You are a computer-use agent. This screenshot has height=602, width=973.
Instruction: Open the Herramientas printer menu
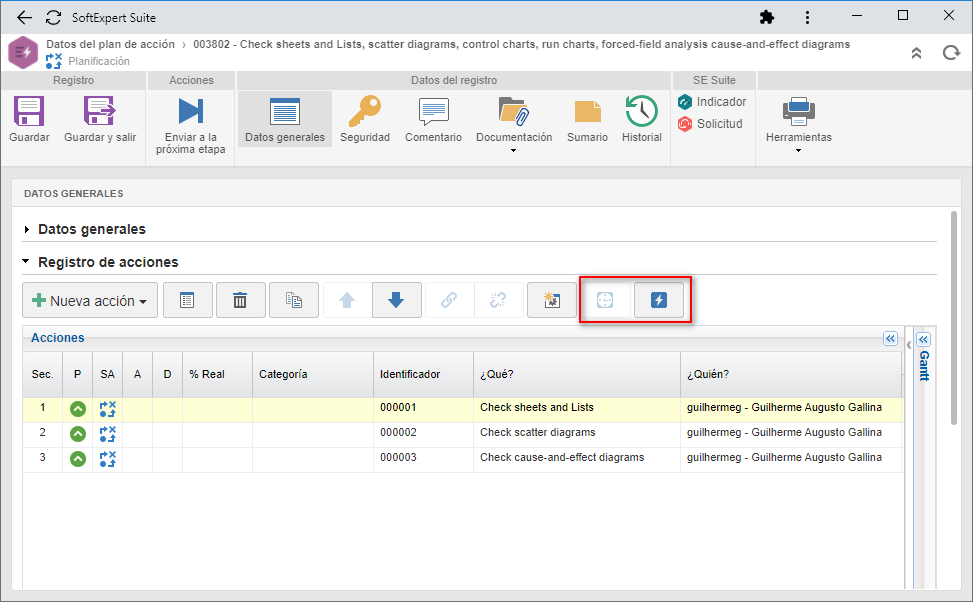(799, 123)
